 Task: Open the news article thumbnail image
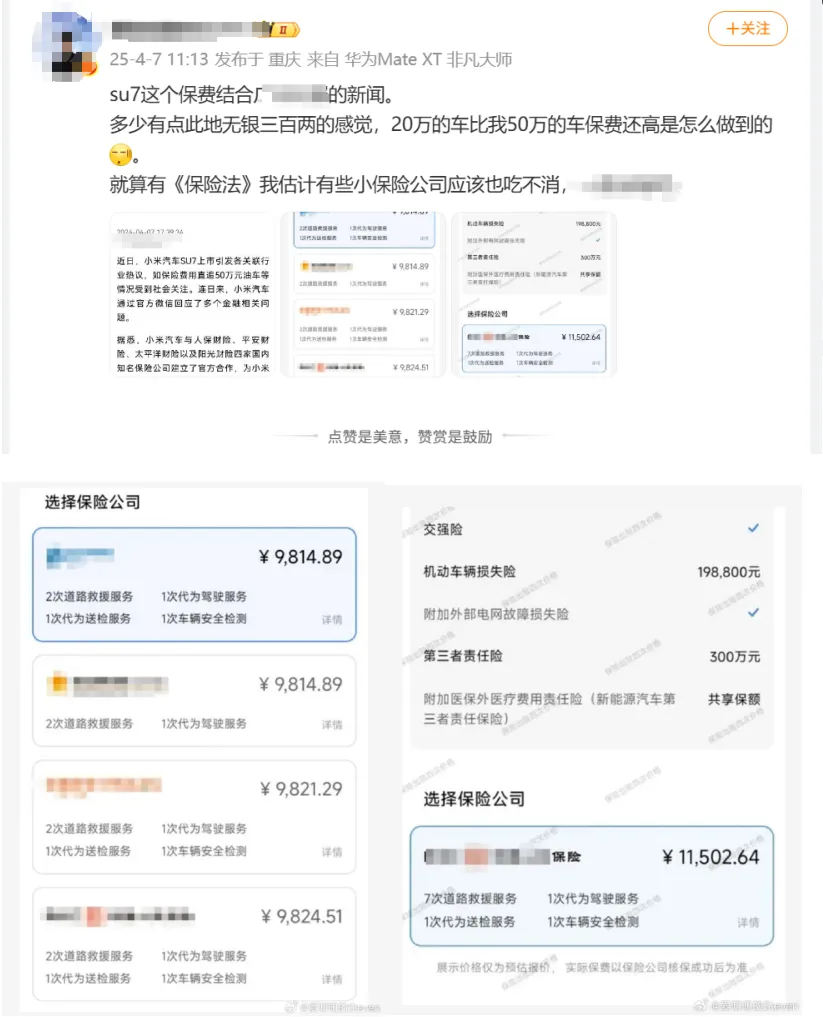193,295
